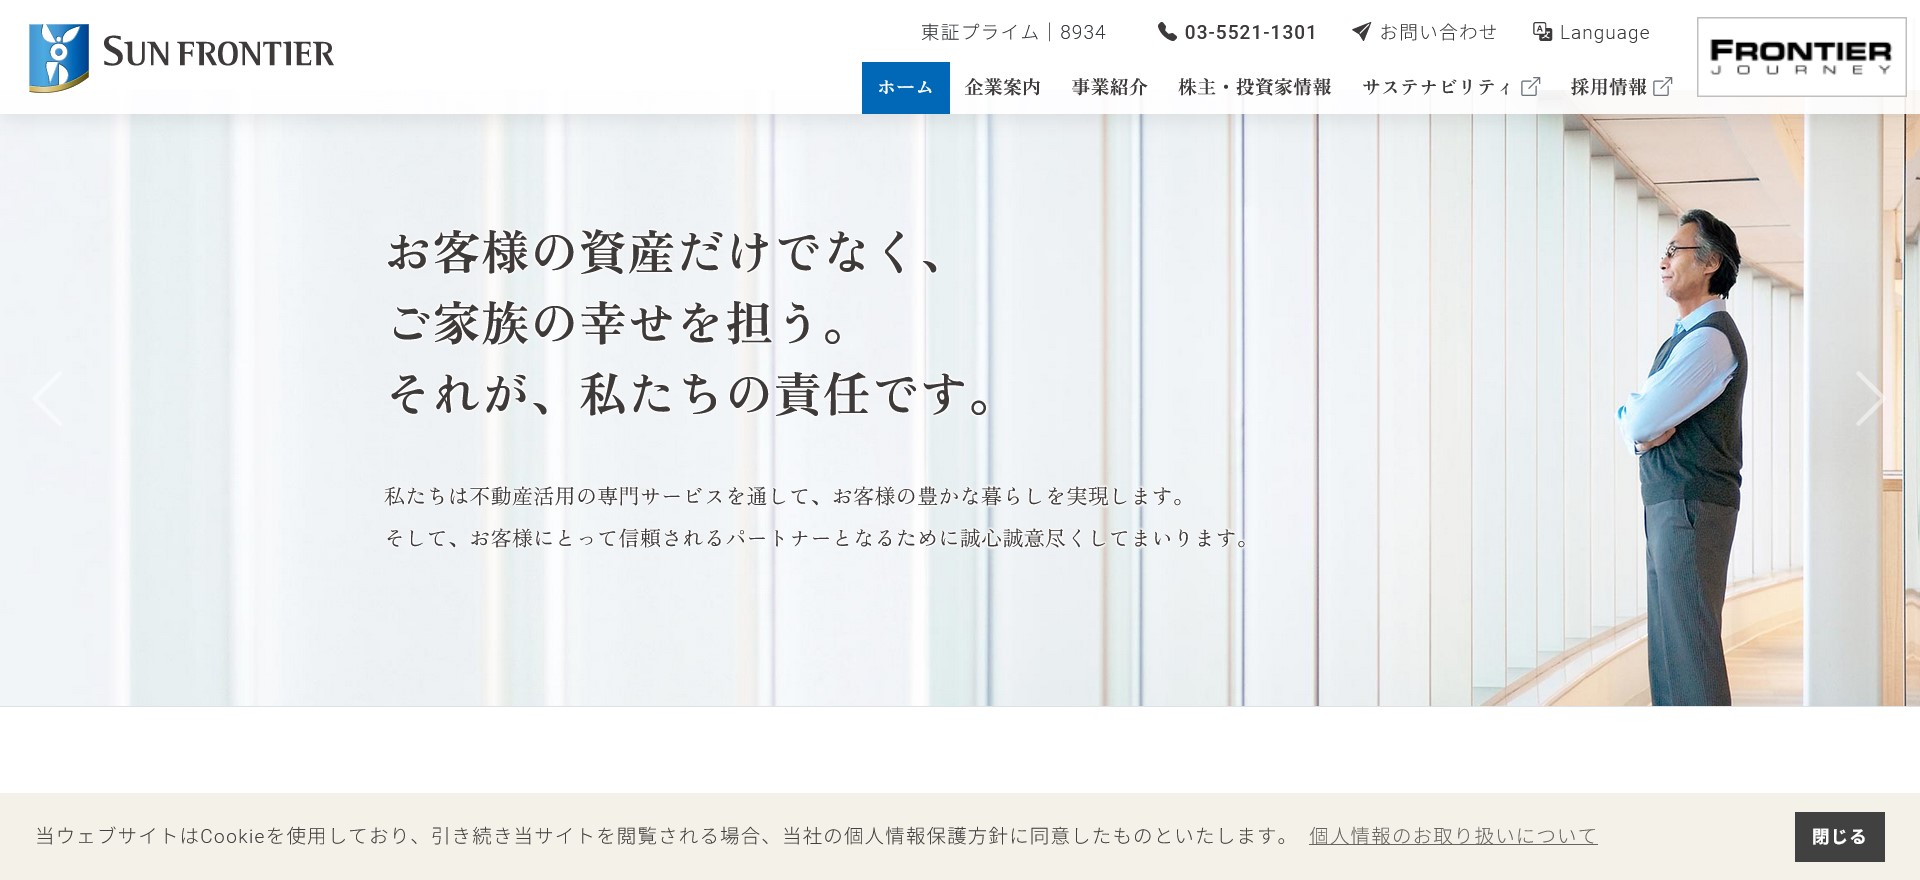Open the 株主・投資家情報 menu
Image resolution: width=1920 pixels, height=880 pixels.
1254,88
